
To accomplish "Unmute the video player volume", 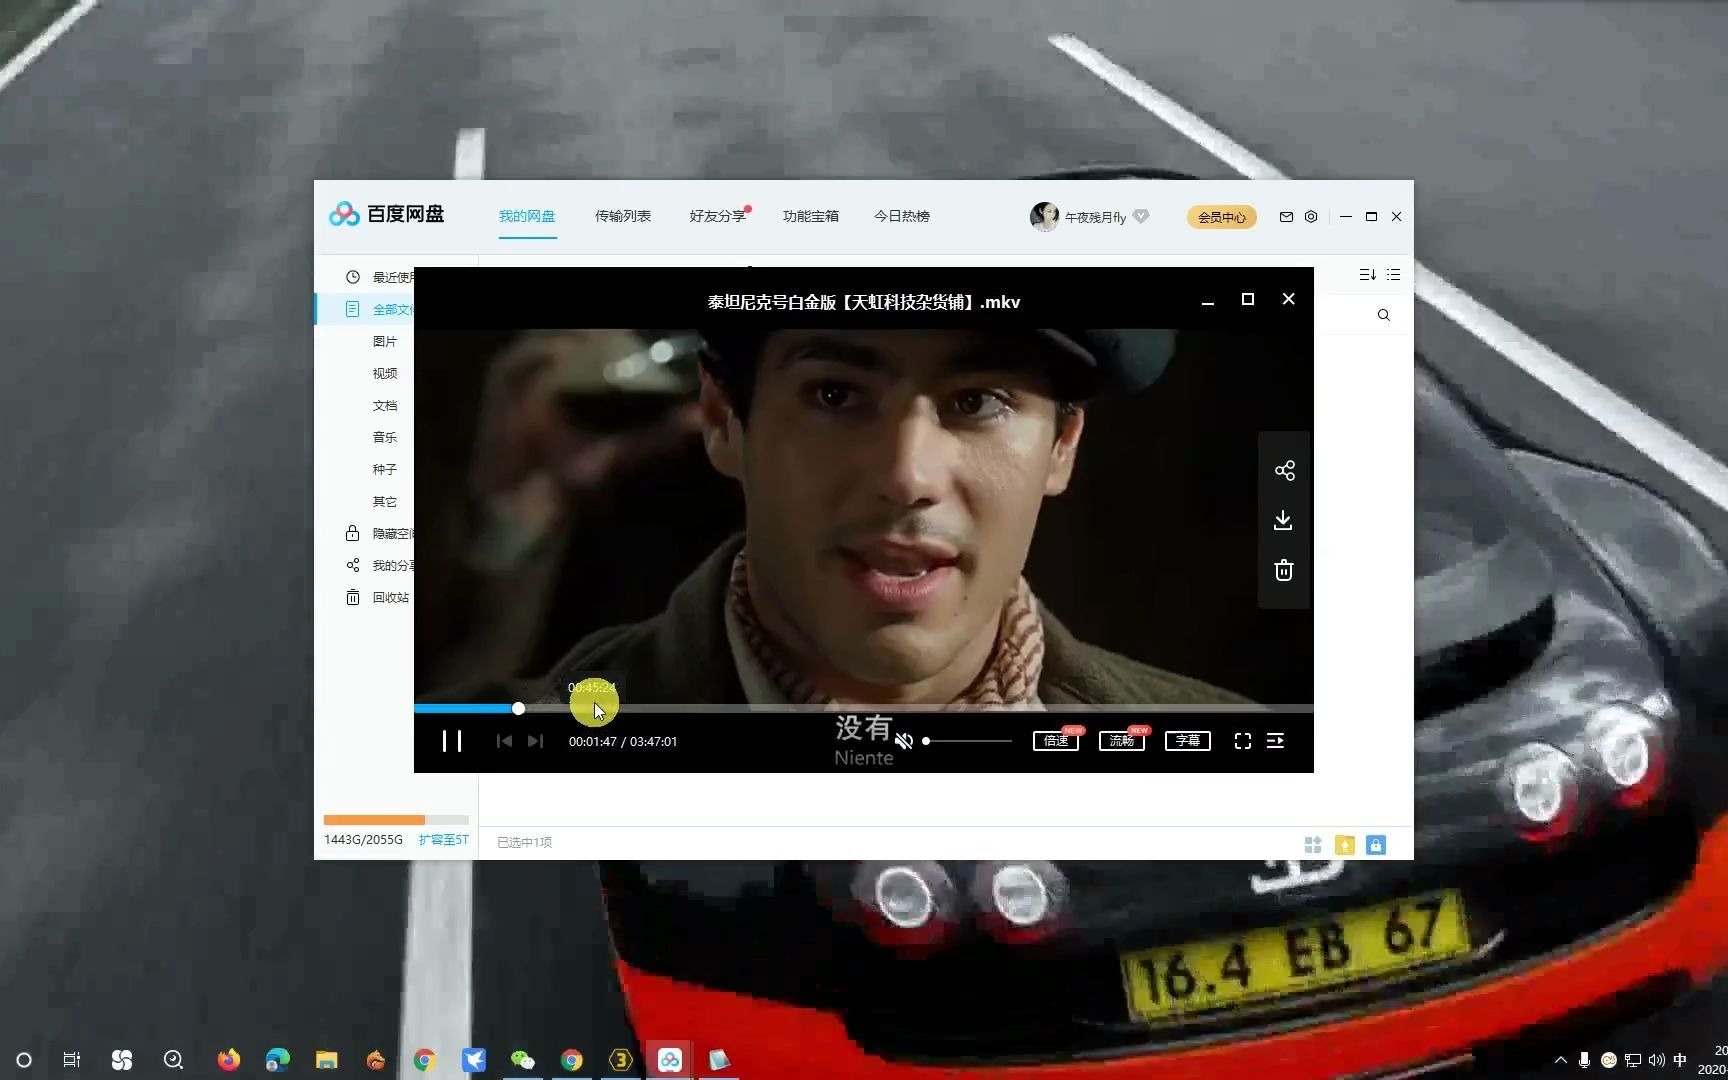I will 904,741.
